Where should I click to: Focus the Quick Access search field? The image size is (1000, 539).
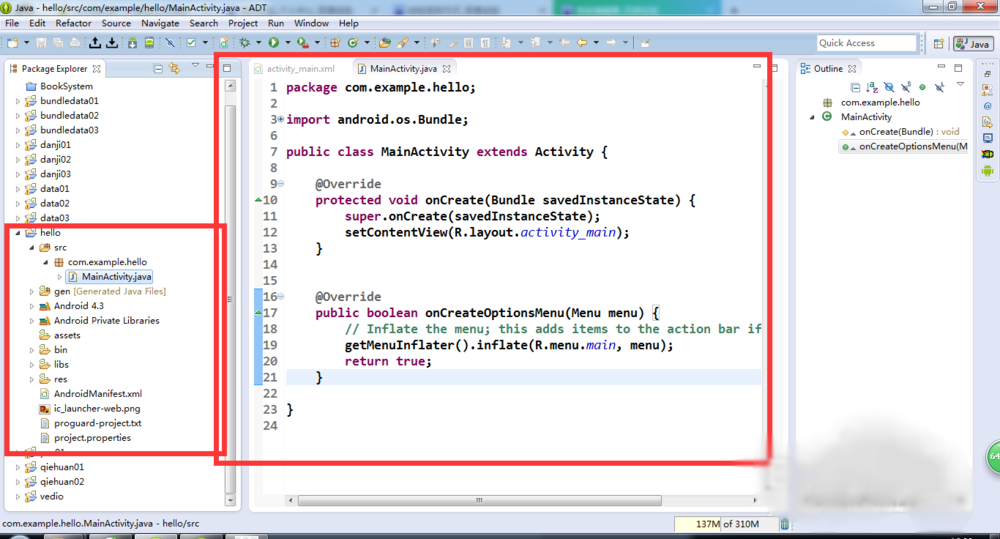(866, 43)
